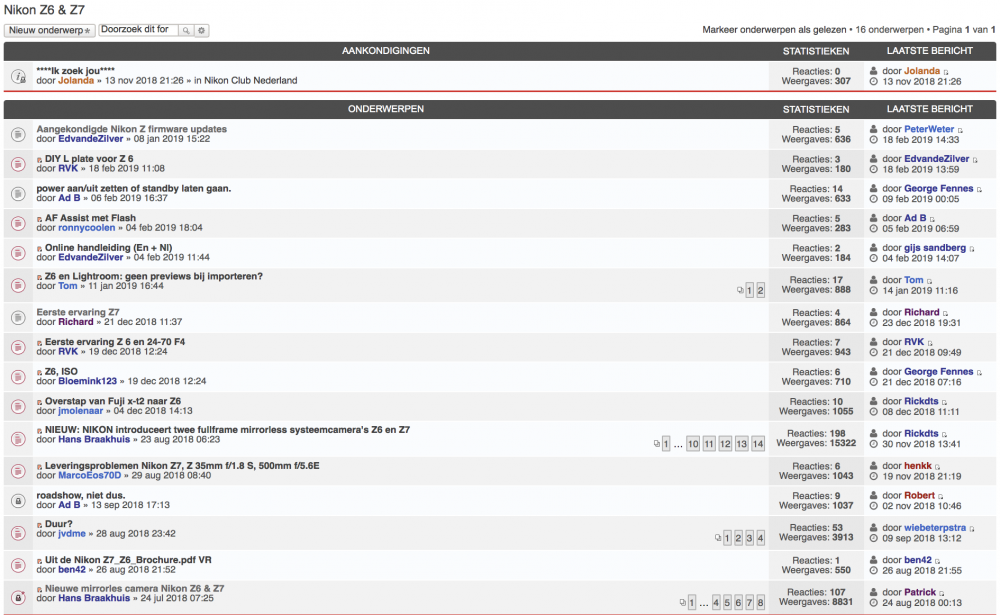Viewport: 1000px width, 615px height.
Task: Go to page 12 of the NIEUW NIKON topic
Action: [x=725, y=444]
